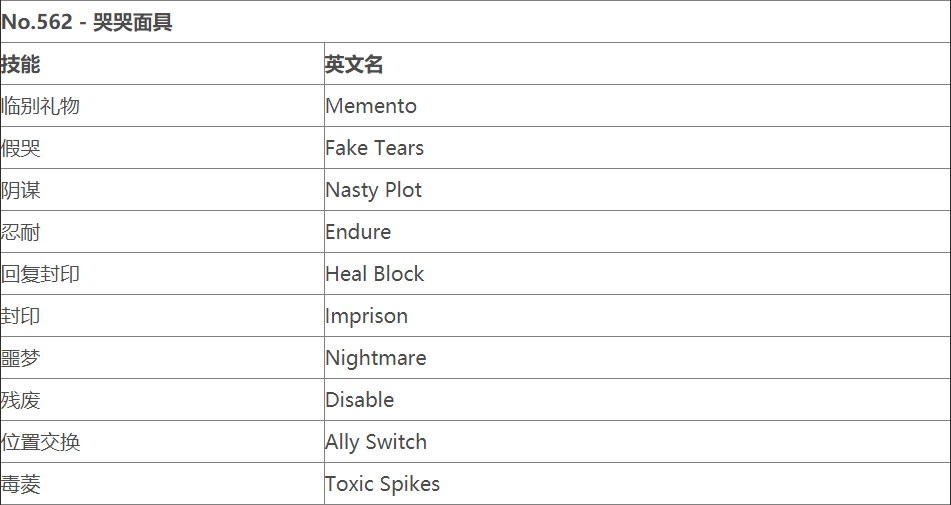Click the 英文名 column header
The width and height of the screenshot is (951, 505).
pyautogui.click(x=354, y=64)
